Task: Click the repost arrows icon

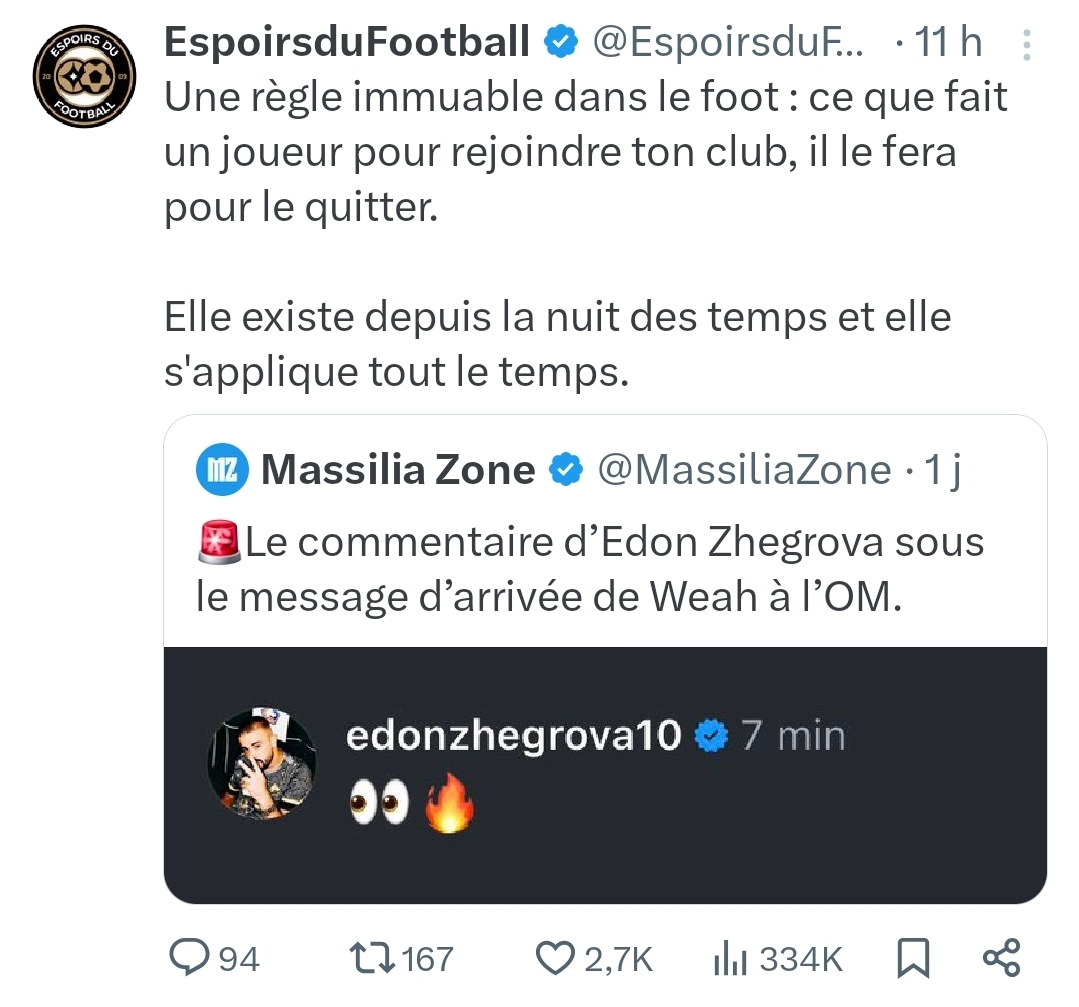Action: pyautogui.click(x=372, y=958)
